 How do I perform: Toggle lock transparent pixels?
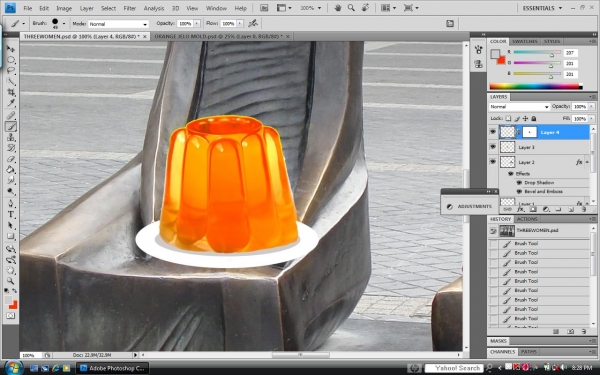[x=508, y=119]
